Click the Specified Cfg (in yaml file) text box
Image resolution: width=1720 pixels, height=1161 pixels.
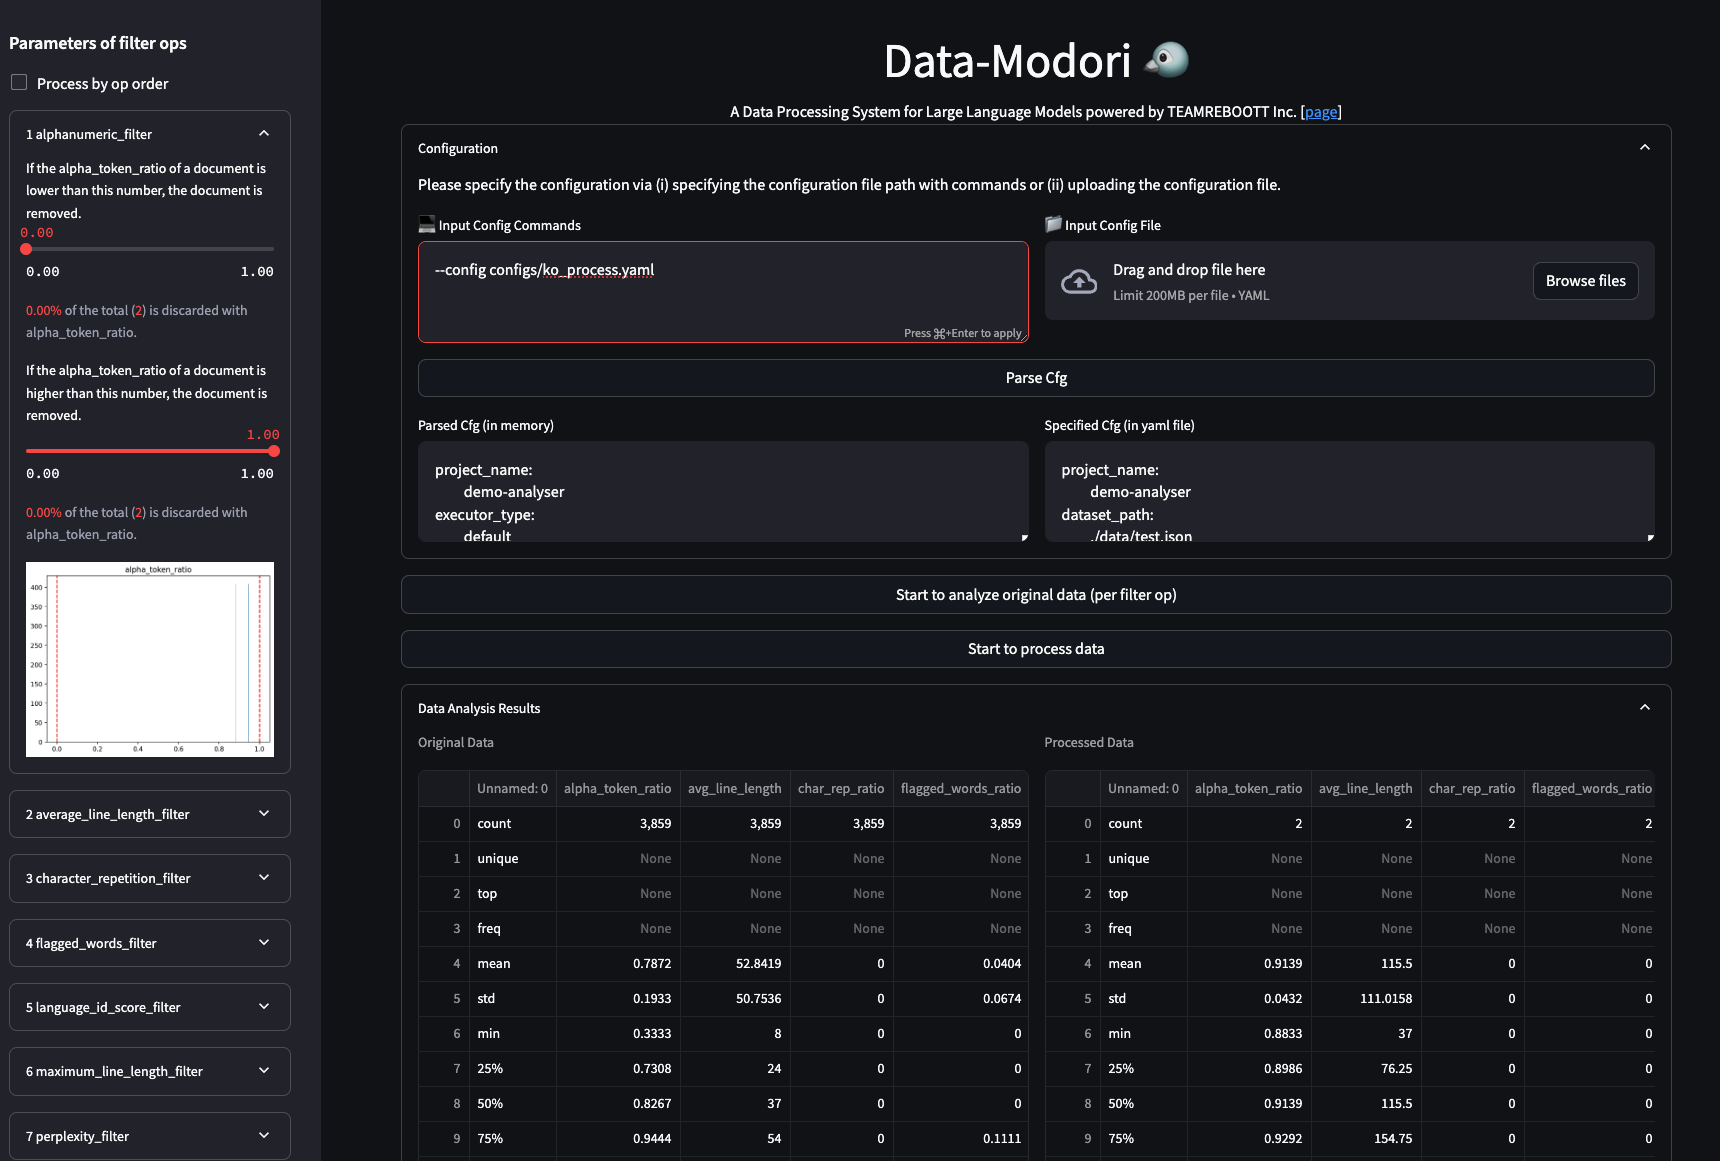point(1349,492)
